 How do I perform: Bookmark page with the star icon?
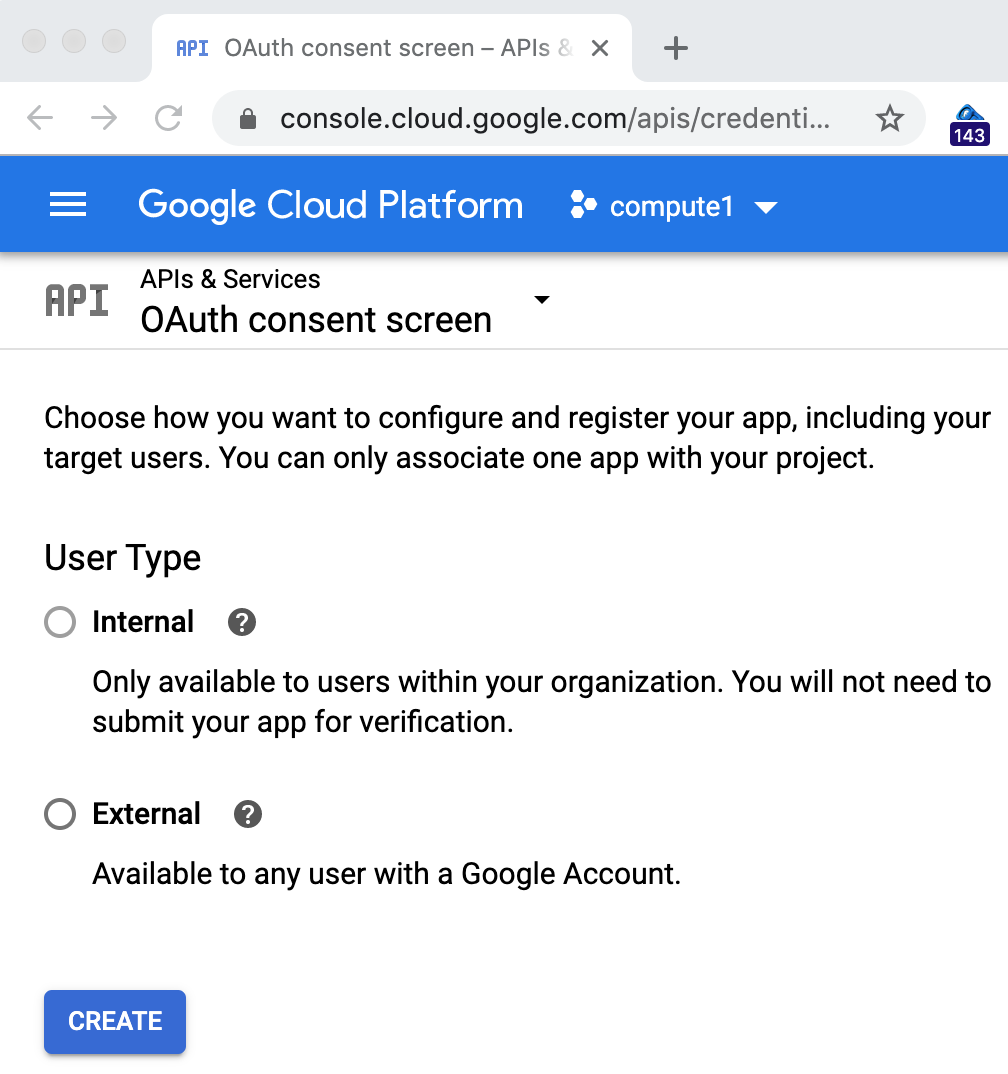coord(888,120)
